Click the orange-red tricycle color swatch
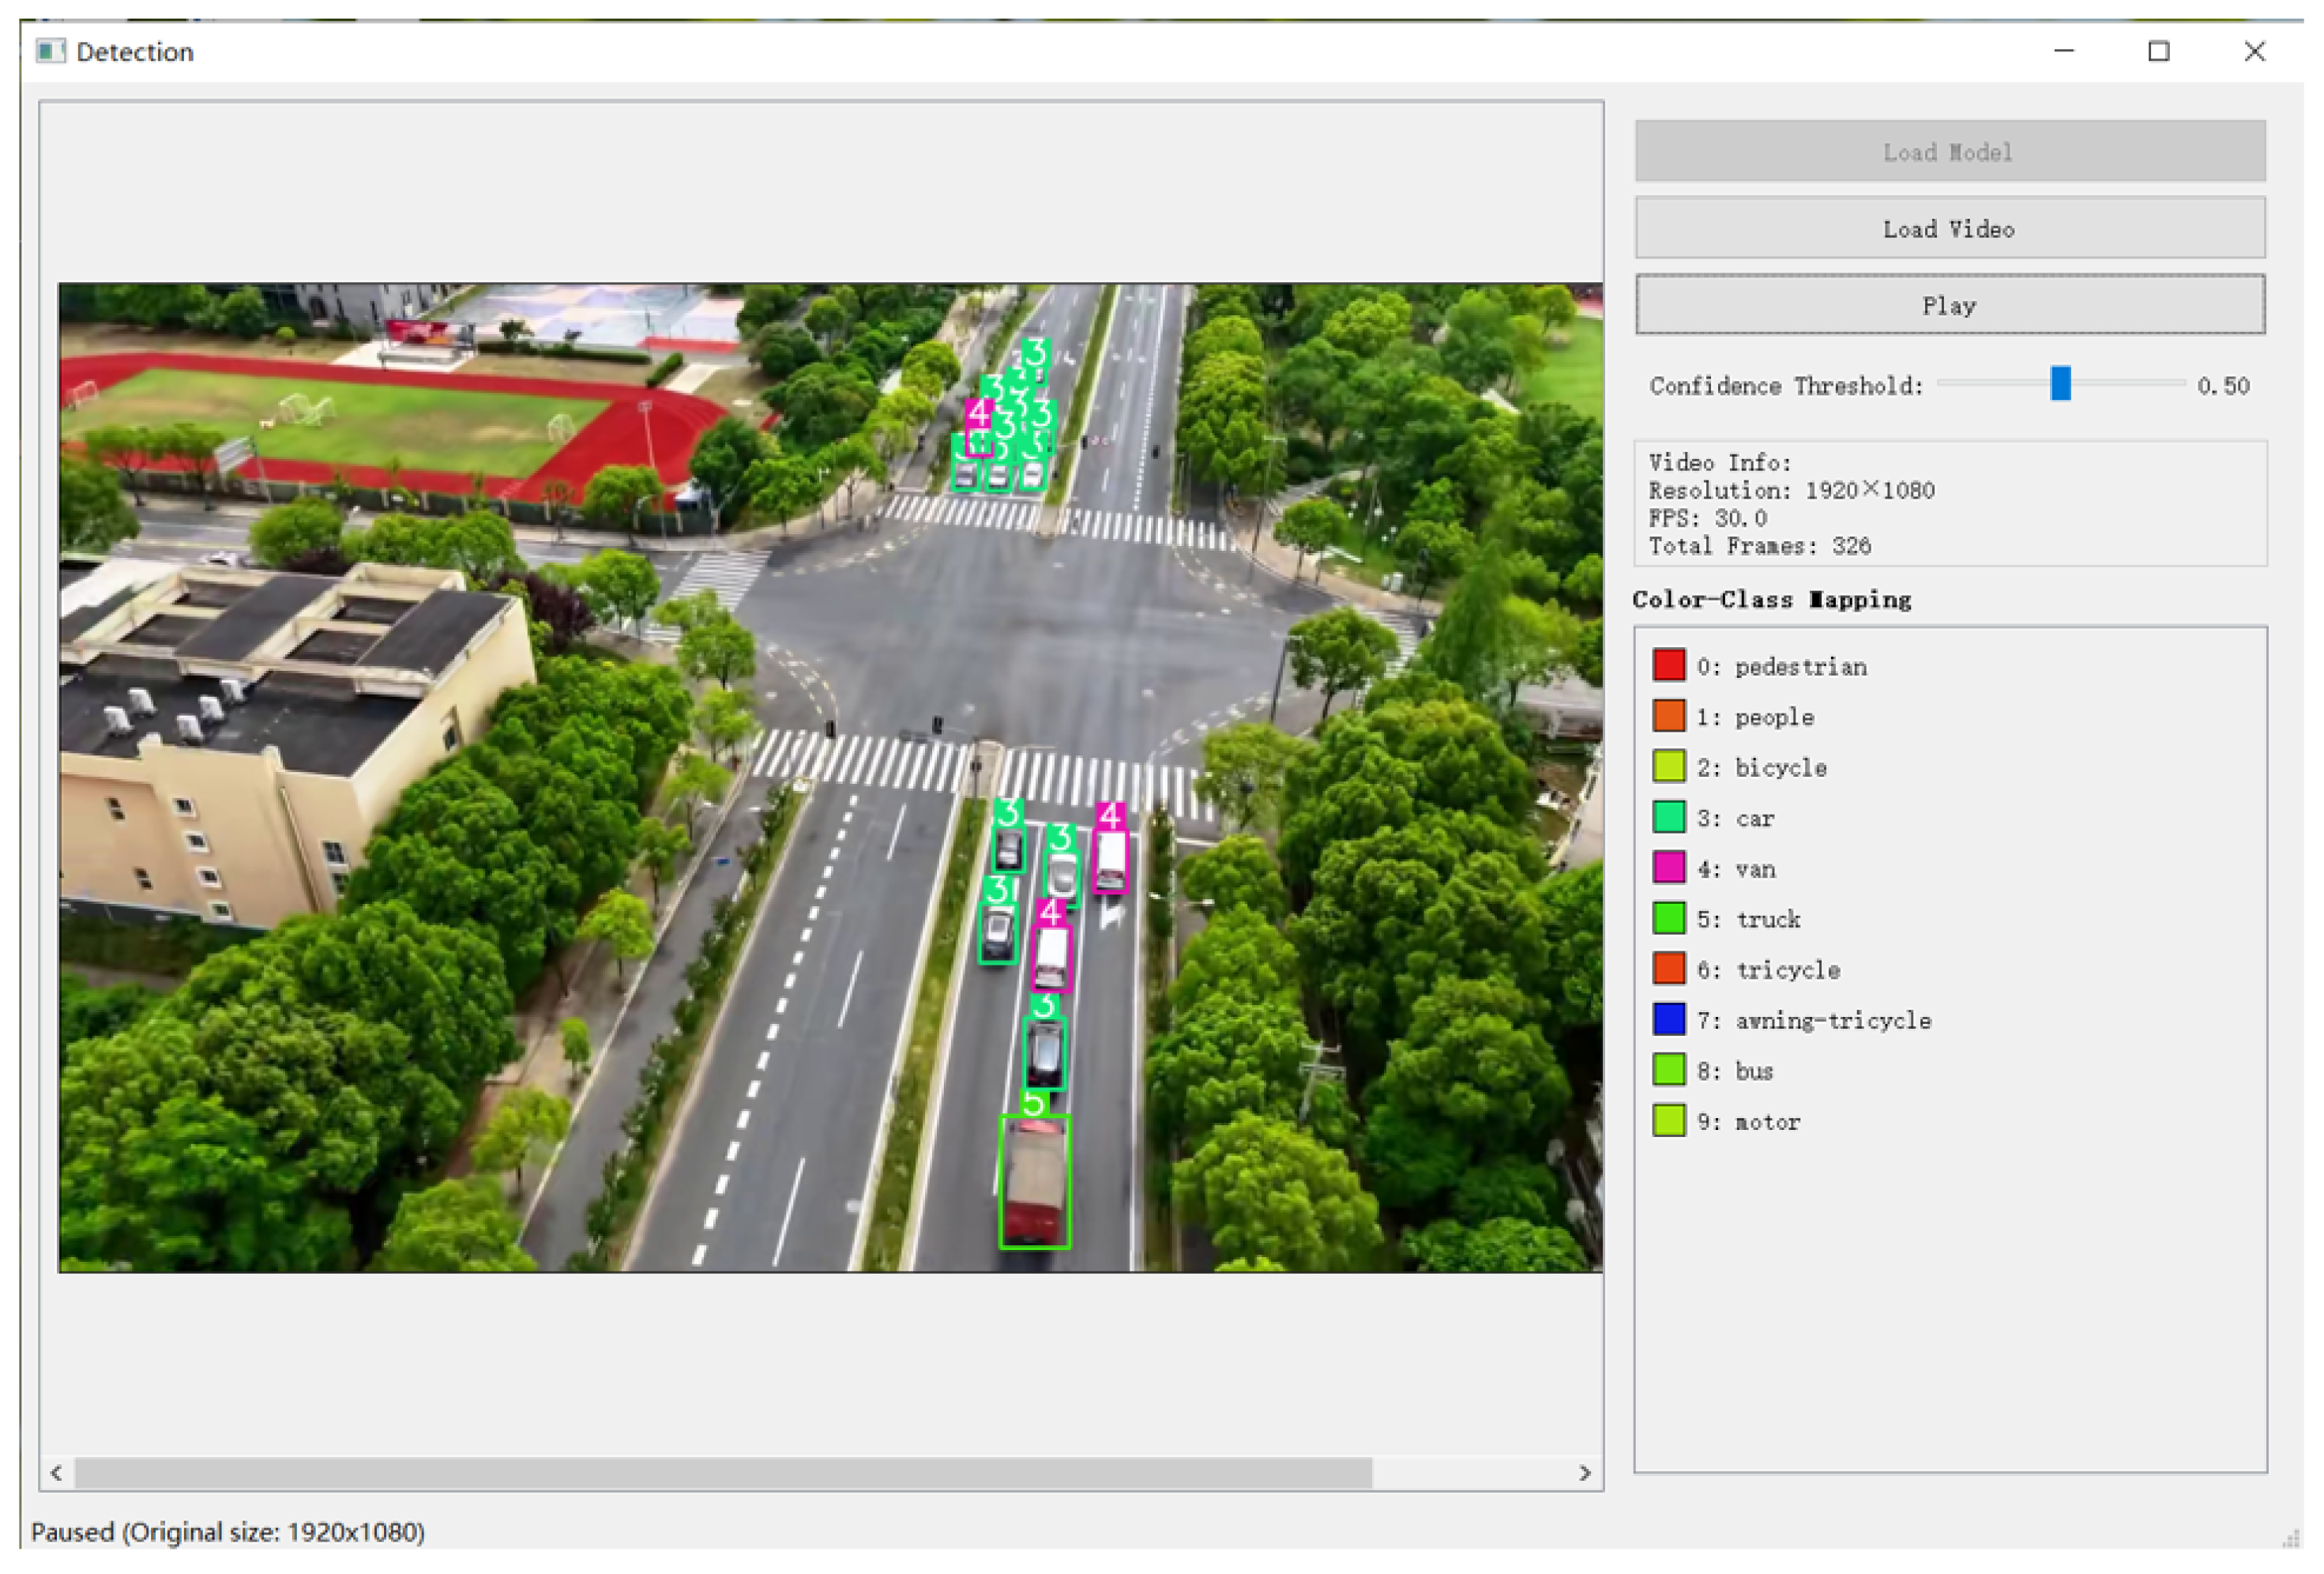 pos(1668,969)
